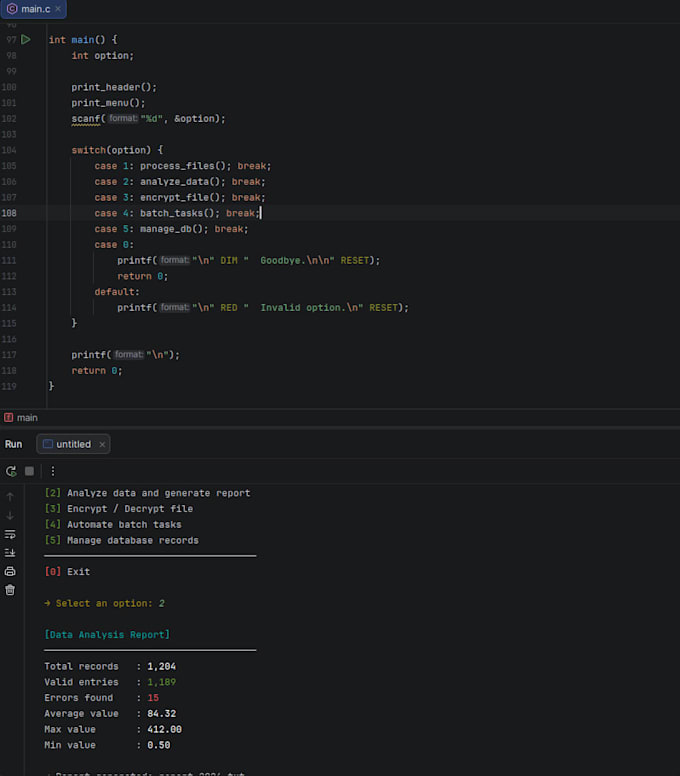Click console line Manage database records
Viewport: 680px width, 776px height.
122,540
